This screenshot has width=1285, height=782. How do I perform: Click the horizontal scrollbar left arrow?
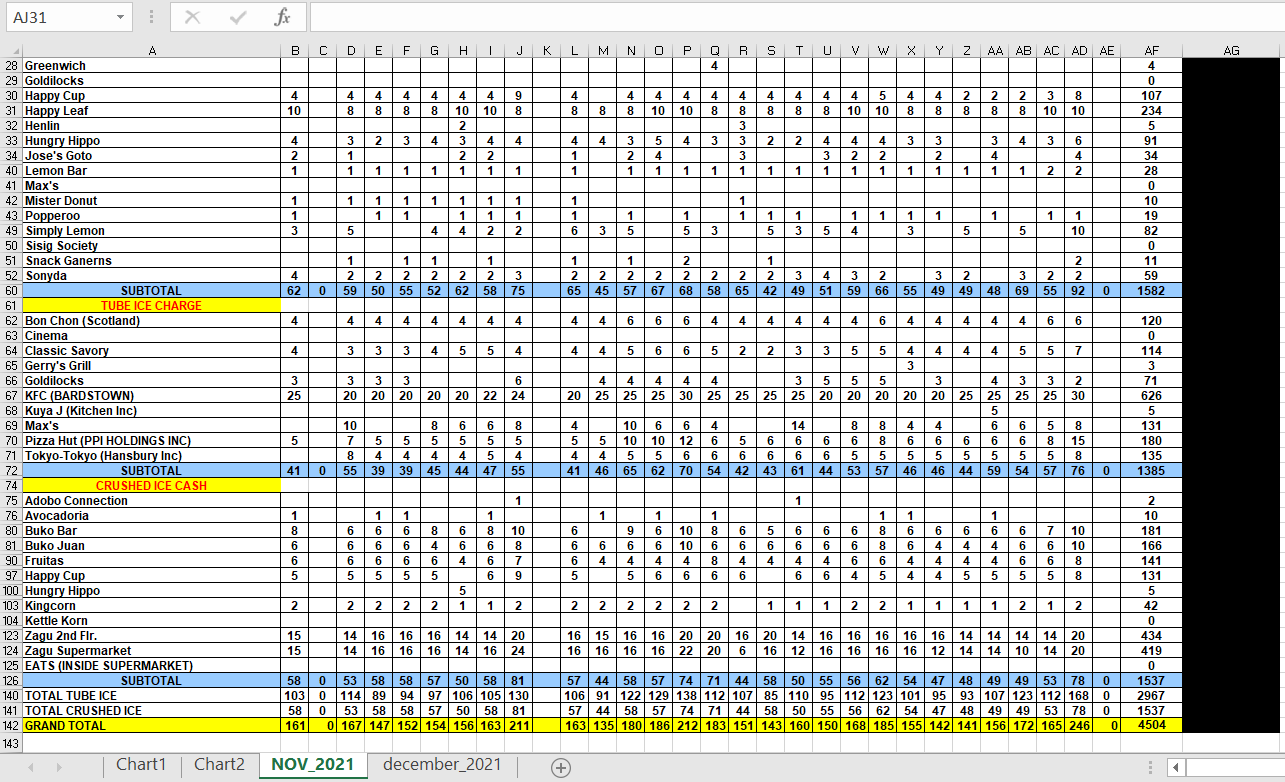pos(1176,767)
